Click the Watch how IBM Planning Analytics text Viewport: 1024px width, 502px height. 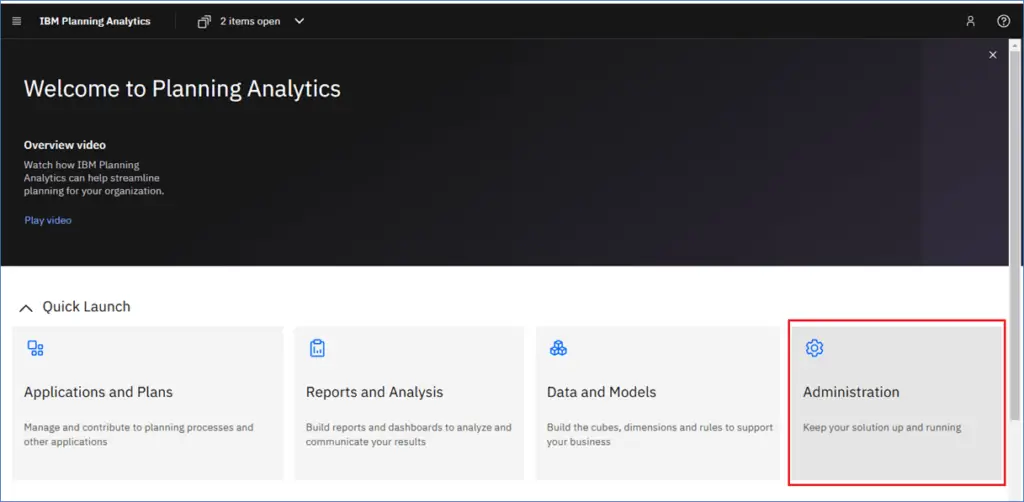coord(93,178)
